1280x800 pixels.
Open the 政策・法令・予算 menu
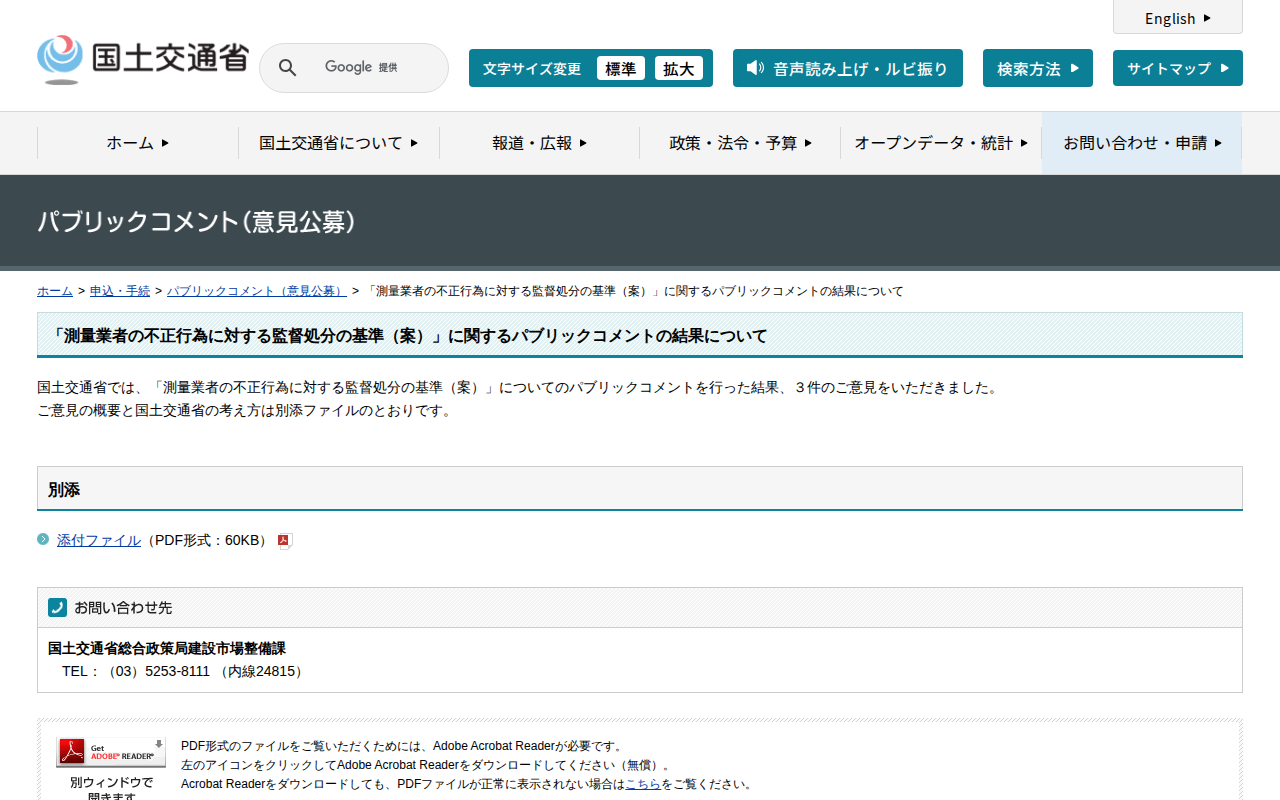click(x=741, y=143)
